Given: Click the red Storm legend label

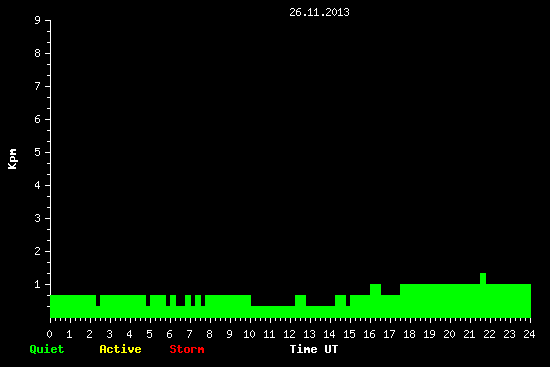Looking at the screenshot, I should coord(187,349).
